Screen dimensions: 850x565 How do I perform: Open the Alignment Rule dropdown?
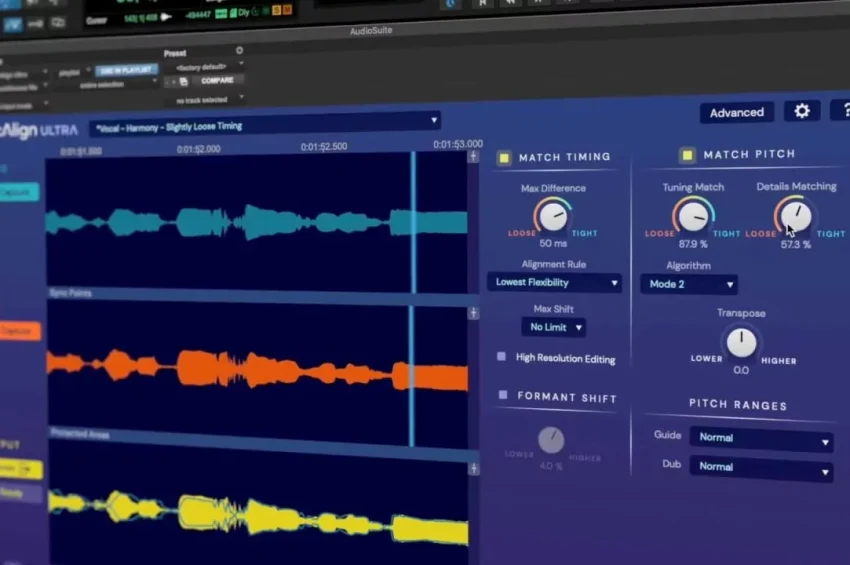coord(554,283)
